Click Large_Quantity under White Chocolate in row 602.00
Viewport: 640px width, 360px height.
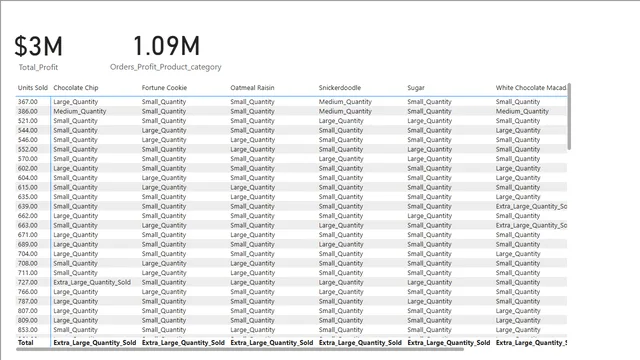pyautogui.click(x=518, y=169)
